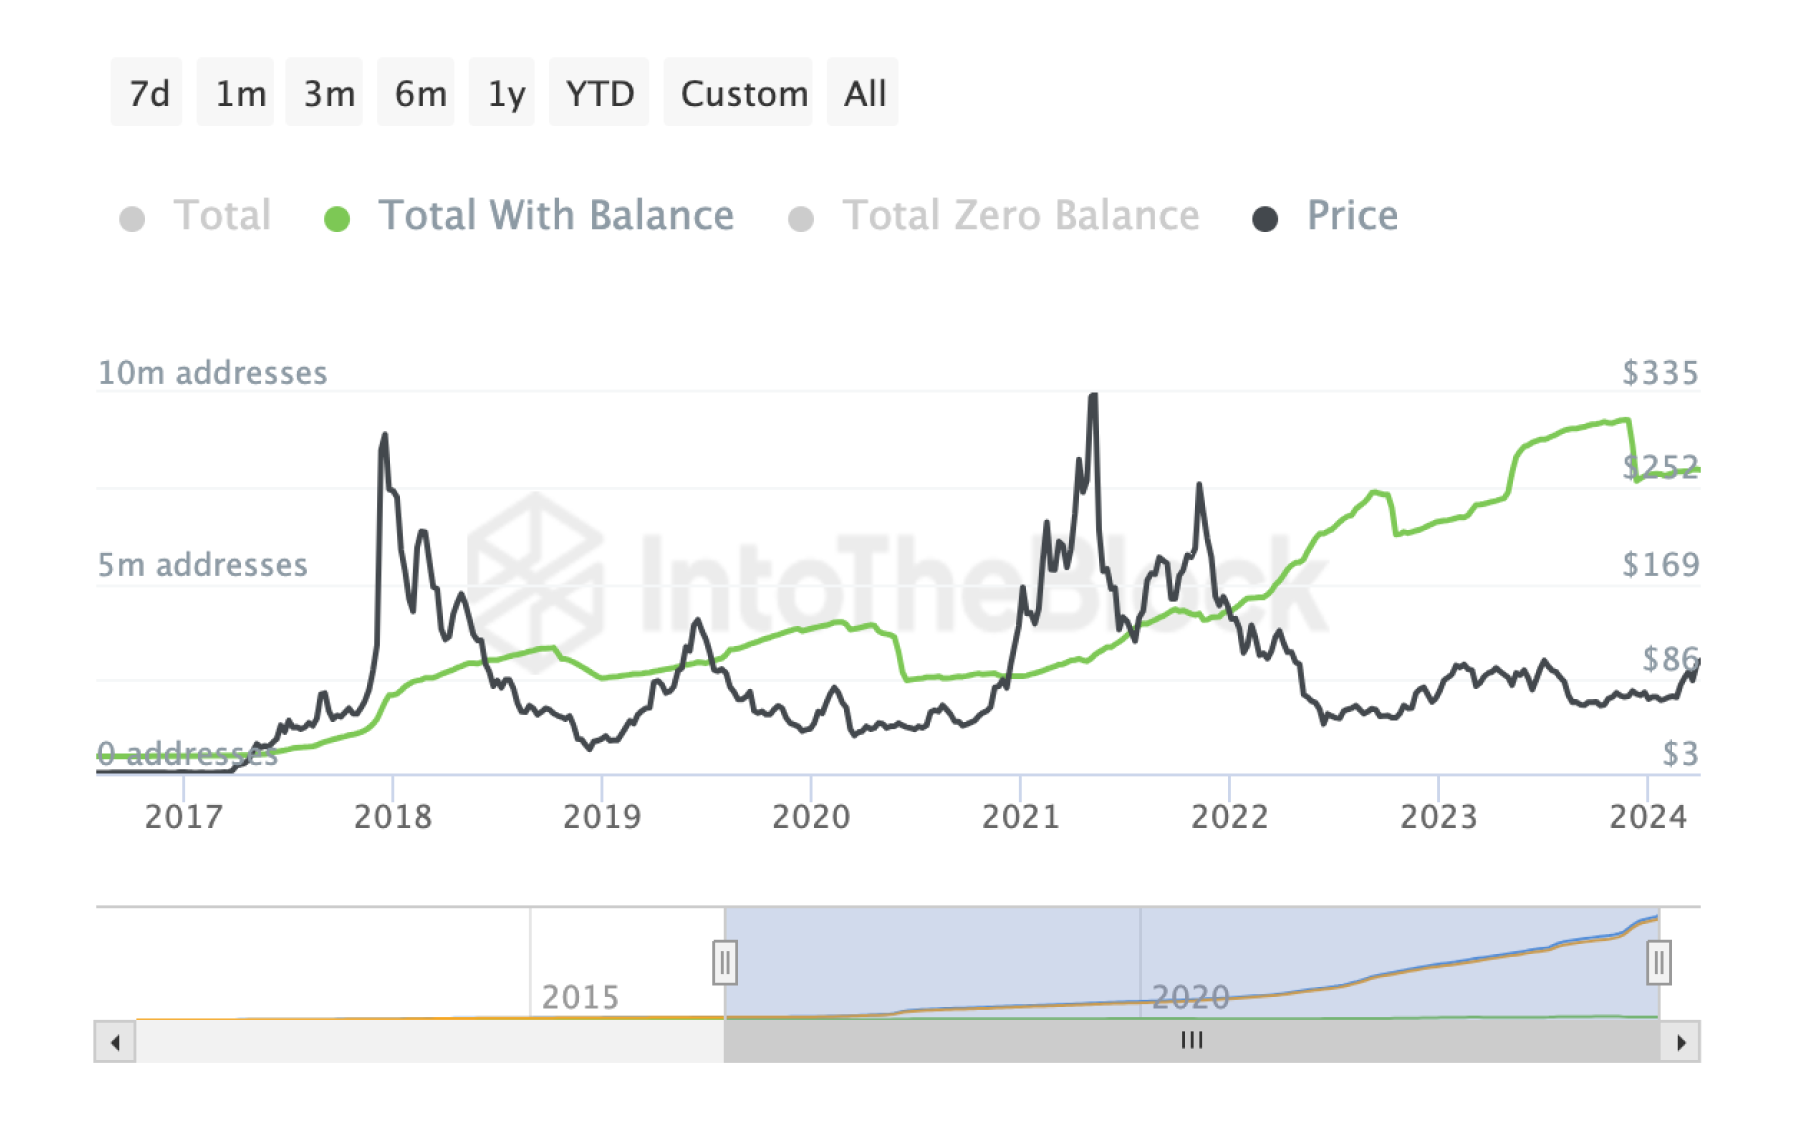
Task: Grab the right navigator range handle
Action: [1659, 963]
